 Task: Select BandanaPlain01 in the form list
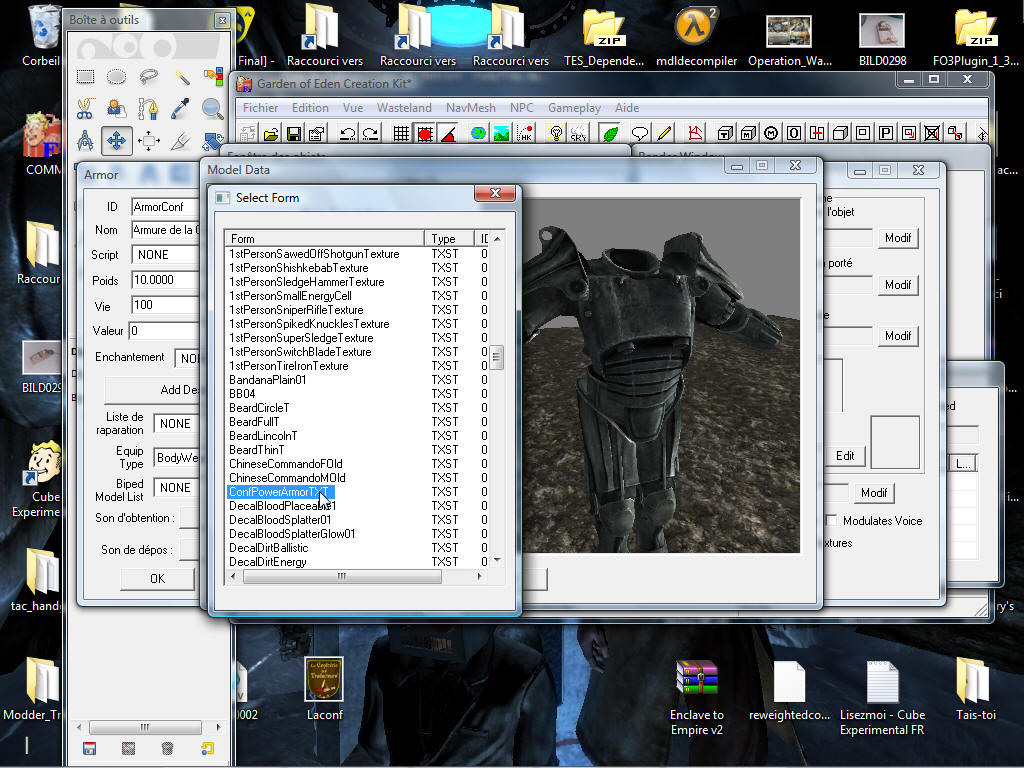(268, 380)
